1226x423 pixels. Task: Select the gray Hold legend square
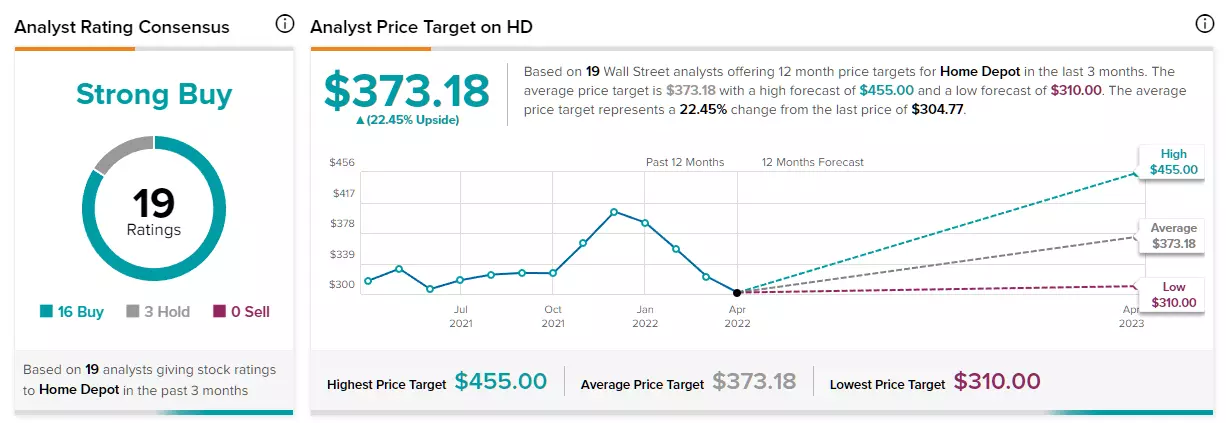132,312
